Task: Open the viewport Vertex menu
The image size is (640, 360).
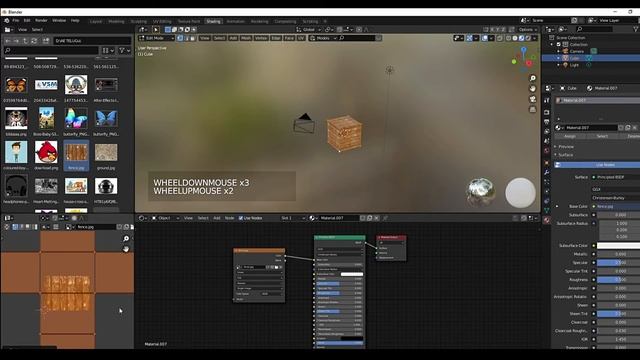Action: click(x=261, y=38)
